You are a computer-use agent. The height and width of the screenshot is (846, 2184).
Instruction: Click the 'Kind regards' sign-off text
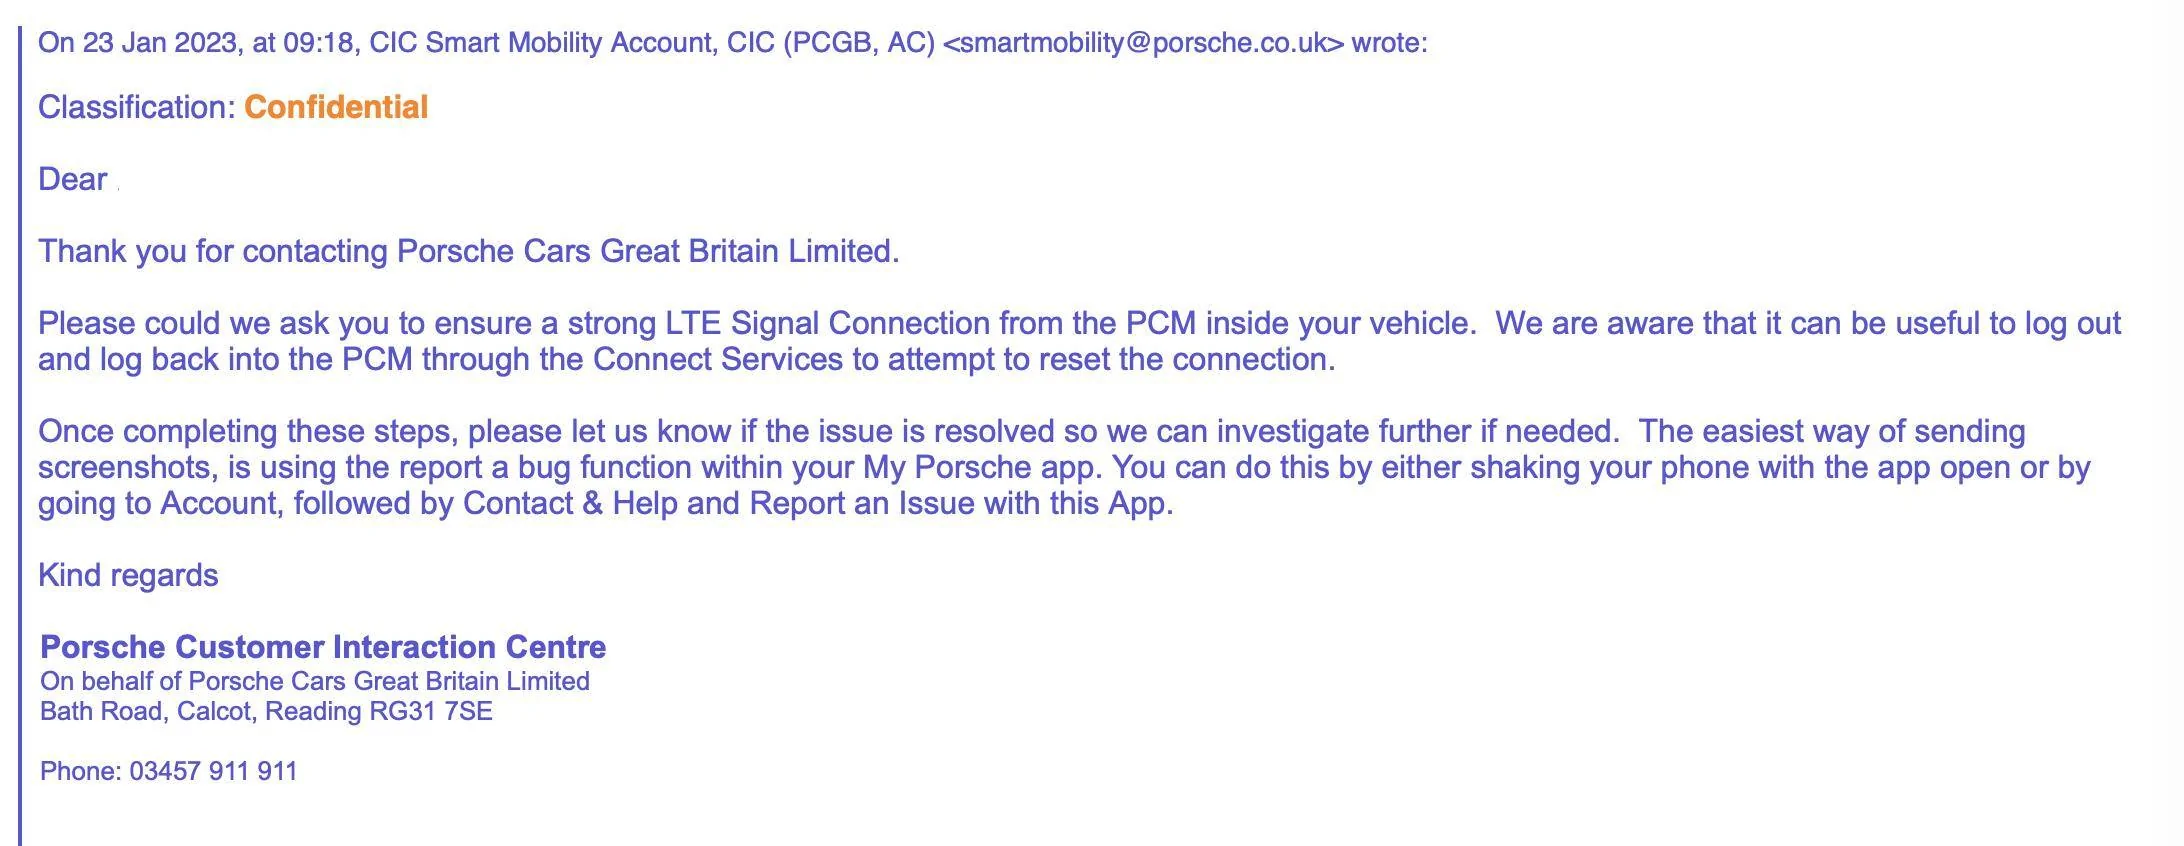(128, 575)
